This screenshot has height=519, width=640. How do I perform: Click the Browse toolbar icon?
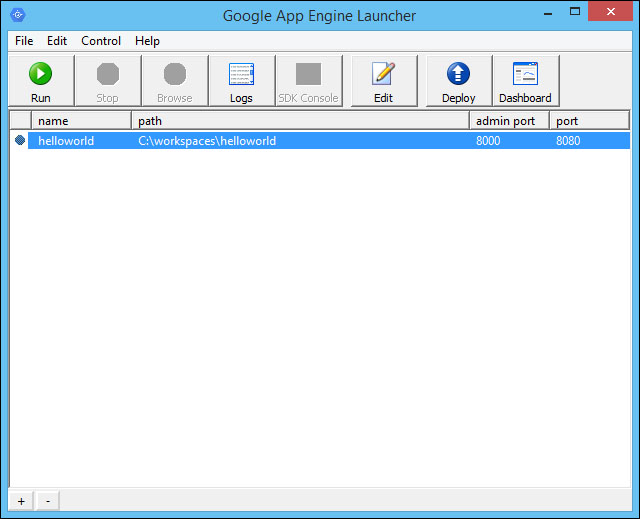(x=175, y=74)
